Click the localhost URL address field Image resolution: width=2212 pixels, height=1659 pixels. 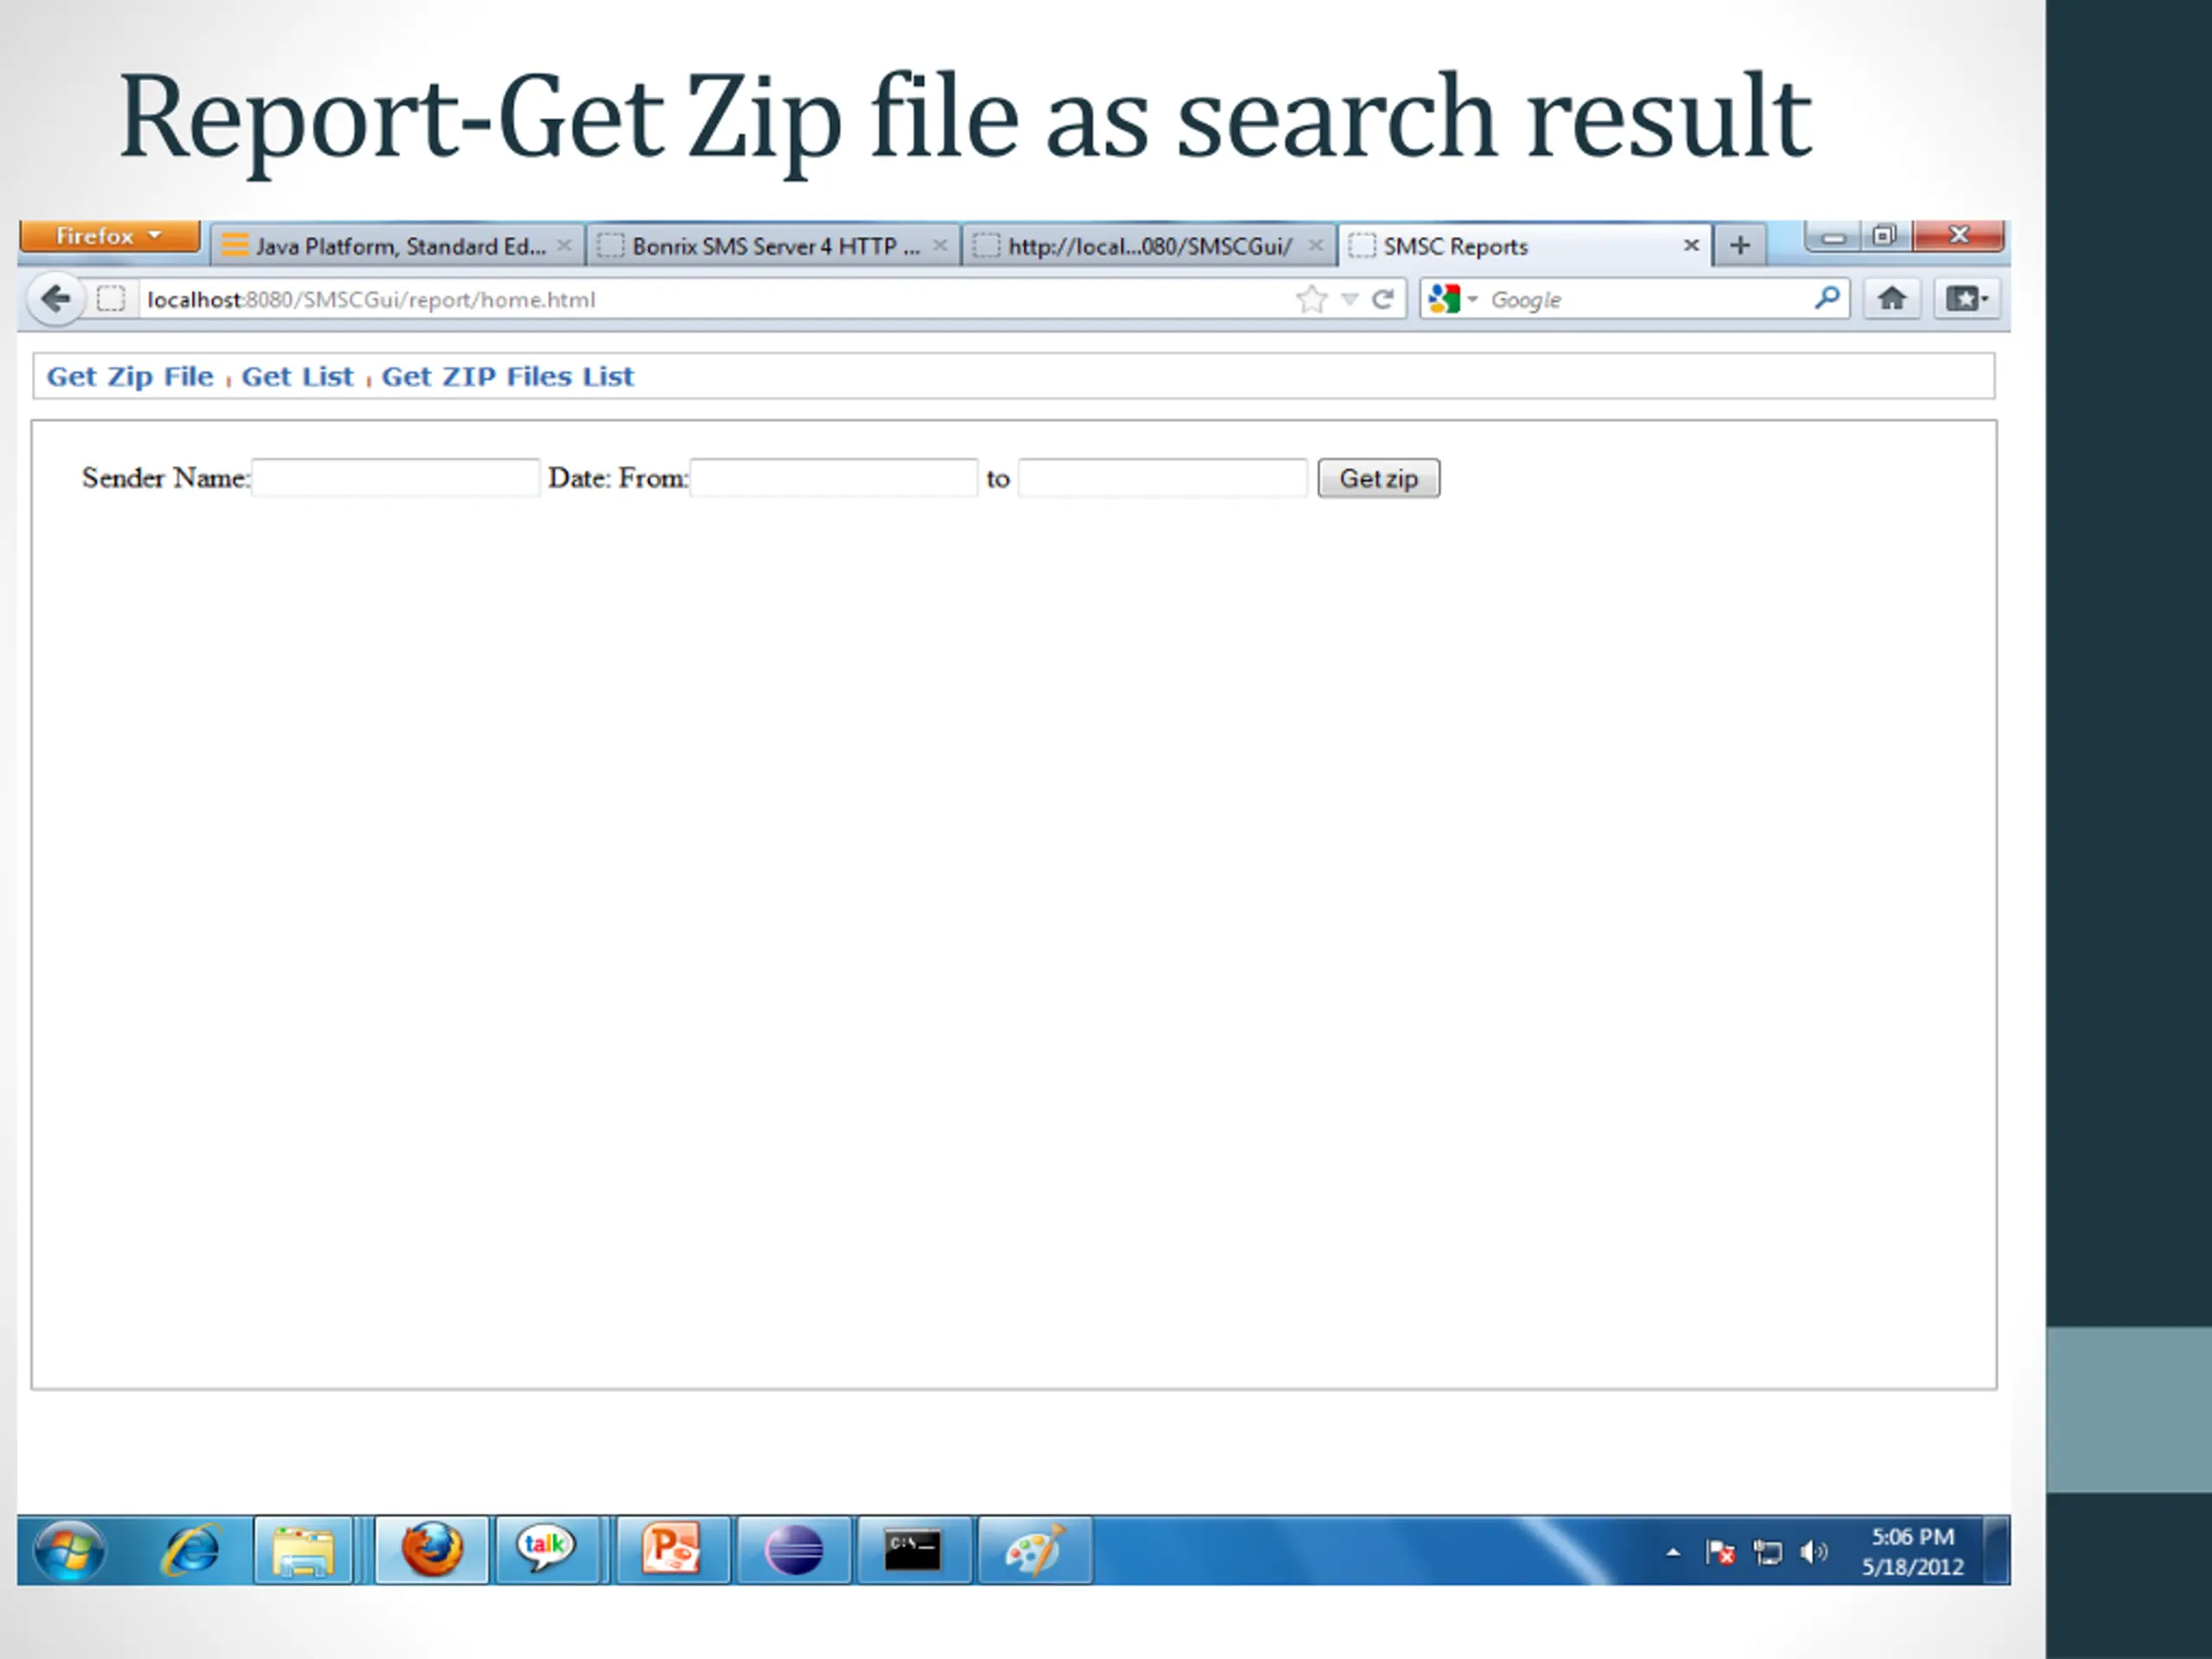(x=718, y=299)
